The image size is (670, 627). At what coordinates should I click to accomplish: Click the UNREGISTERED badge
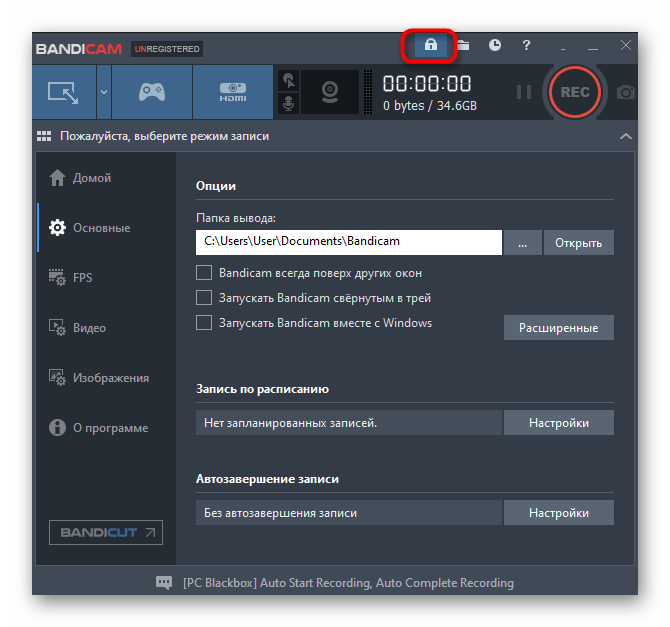tap(167, 49)
